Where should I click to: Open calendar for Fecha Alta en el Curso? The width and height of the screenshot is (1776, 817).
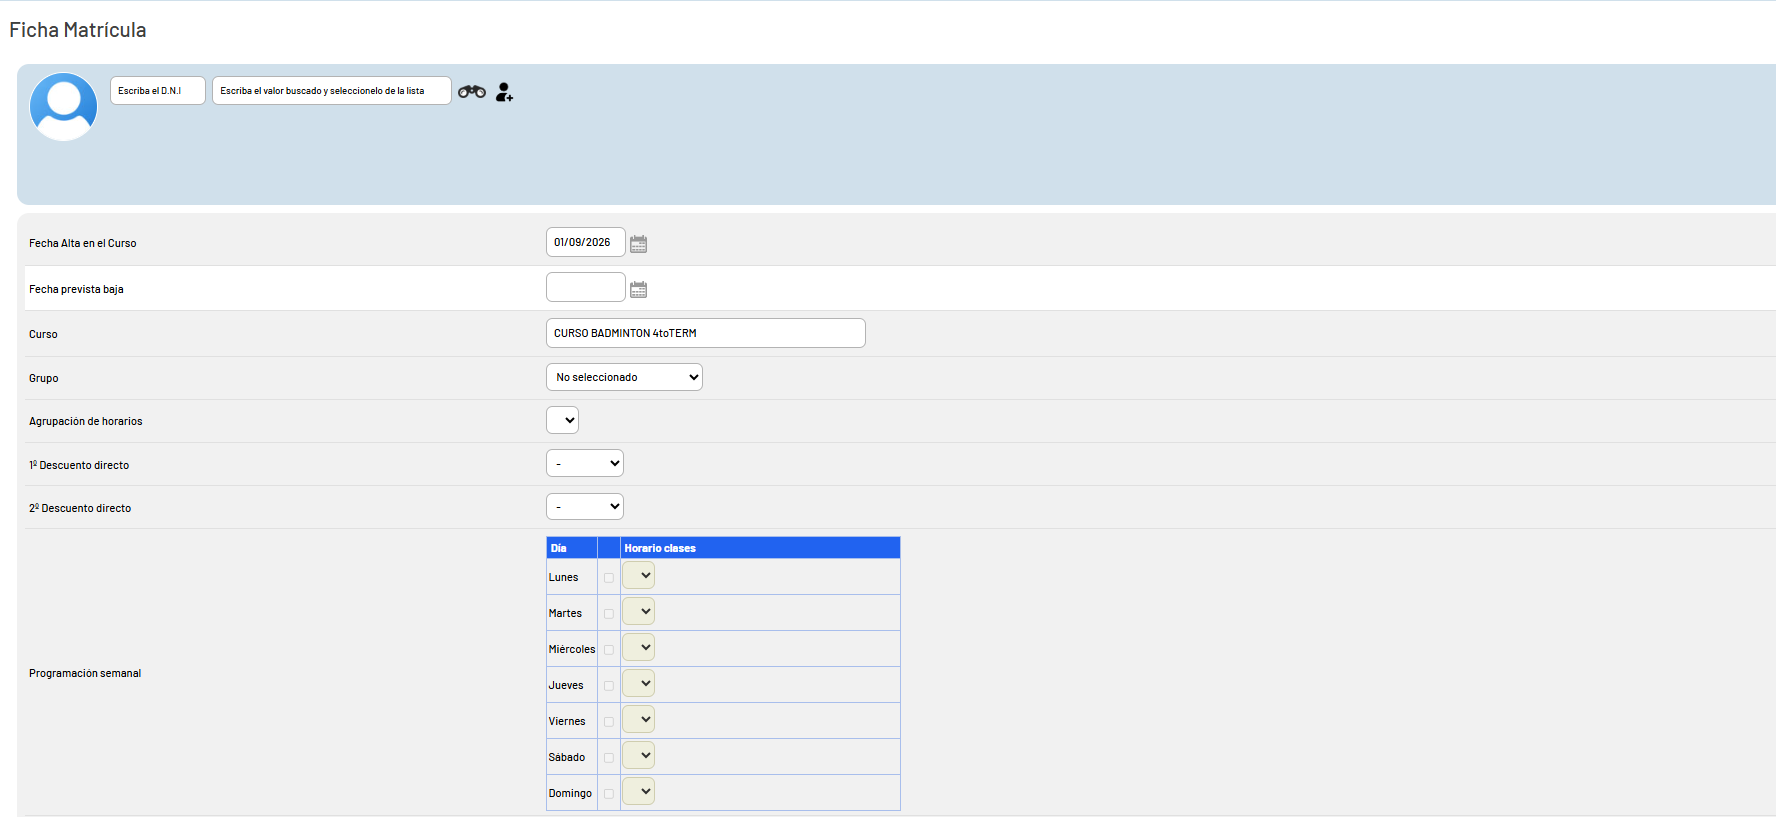(x=638, y=244)
